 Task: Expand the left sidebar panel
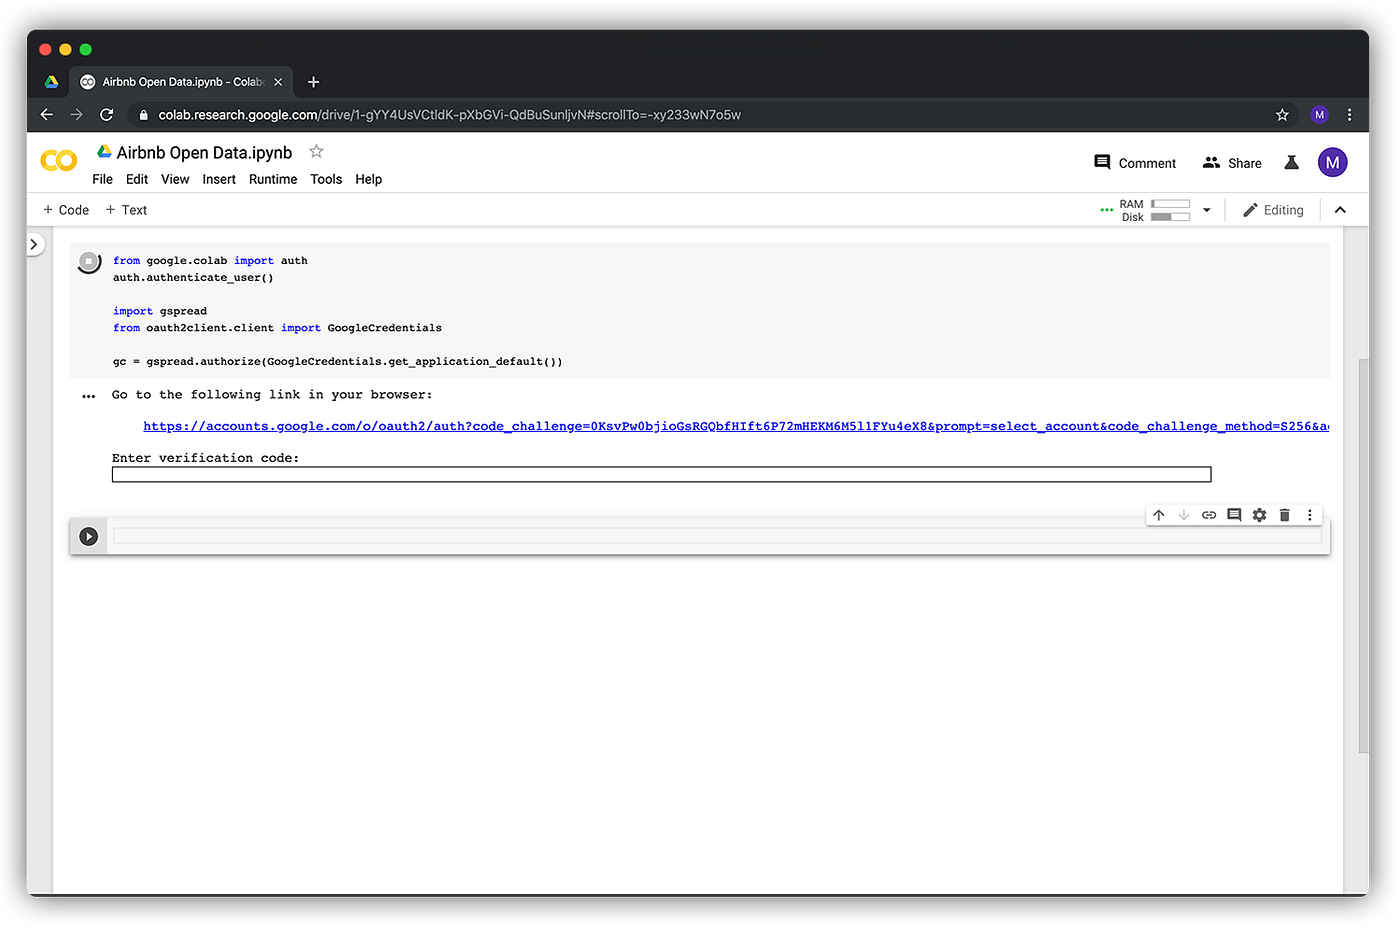(x=34, y=244)
